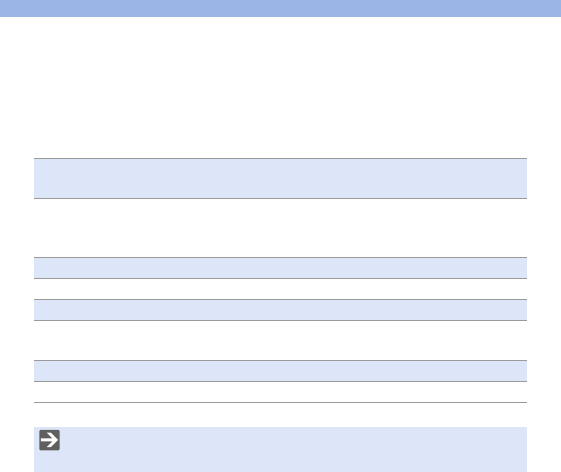The width and height of the screenshot is (561, 472).
Task: Select the second shaded table row
Action: point(280,268)
